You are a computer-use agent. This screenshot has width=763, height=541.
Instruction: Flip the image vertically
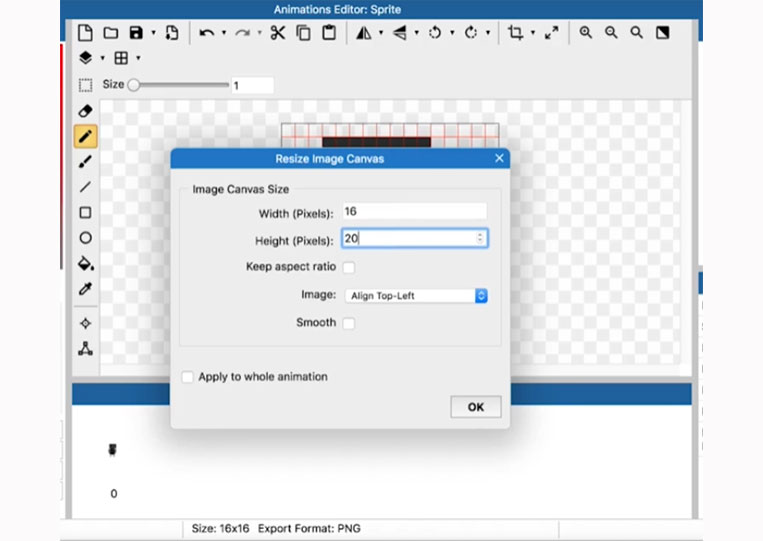400,33
